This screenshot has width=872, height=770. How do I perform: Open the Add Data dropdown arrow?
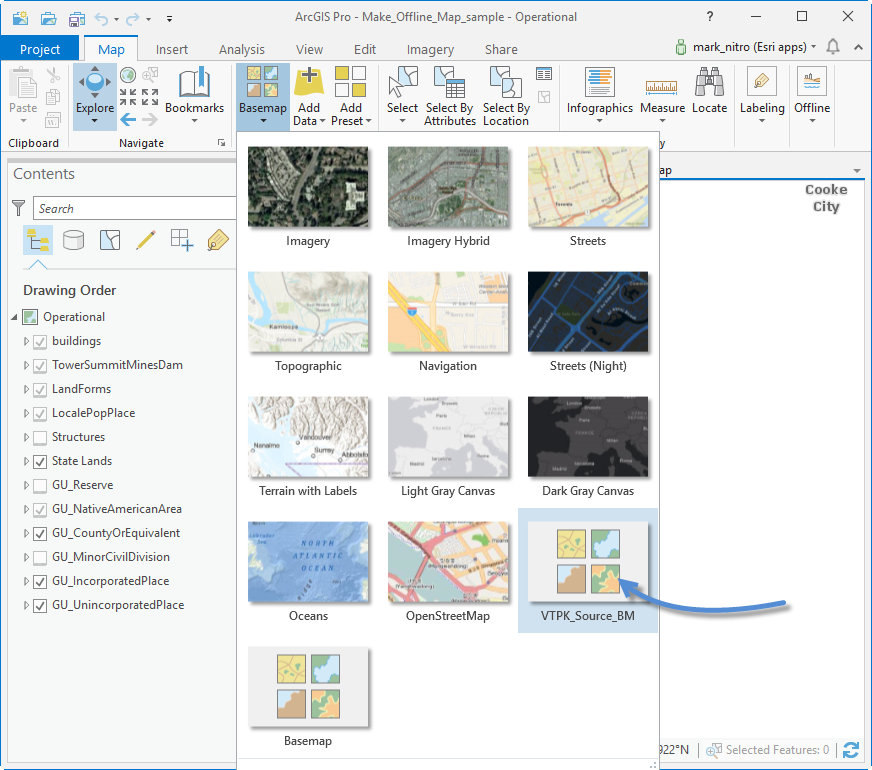pyautogui.click(x=323, y=121)
